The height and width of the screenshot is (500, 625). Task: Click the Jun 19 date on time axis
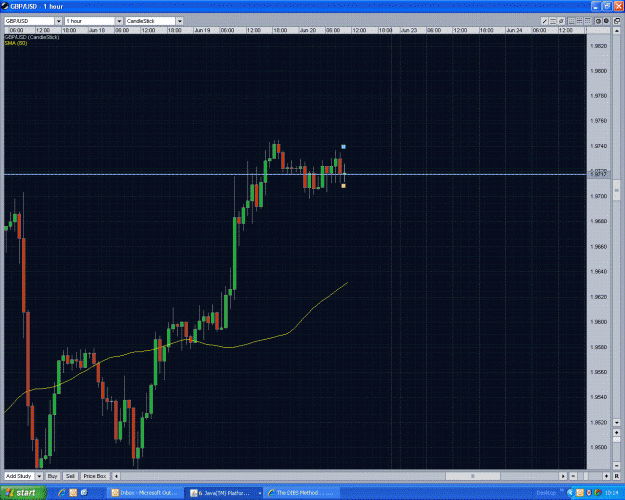[202, 30]
